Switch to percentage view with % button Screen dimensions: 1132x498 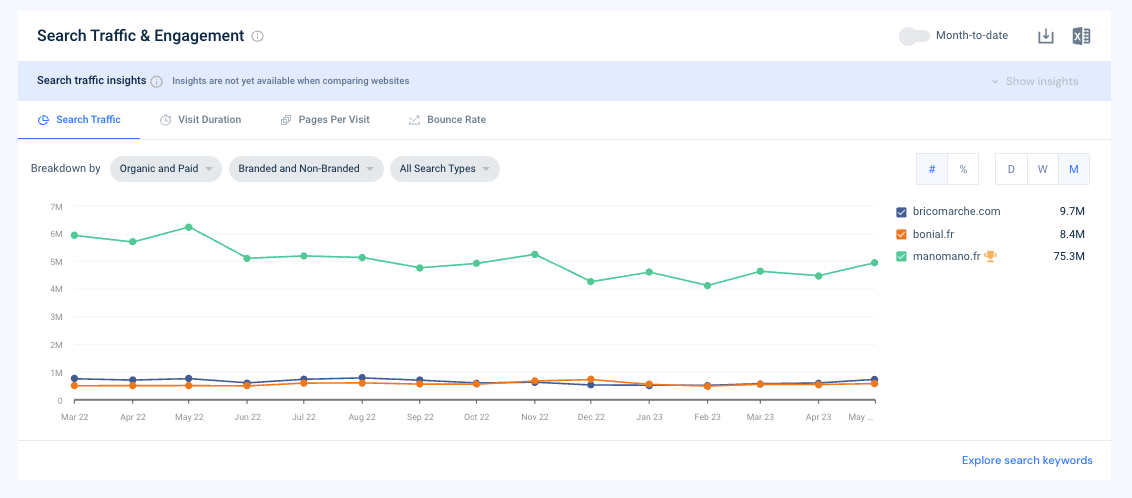963,169
